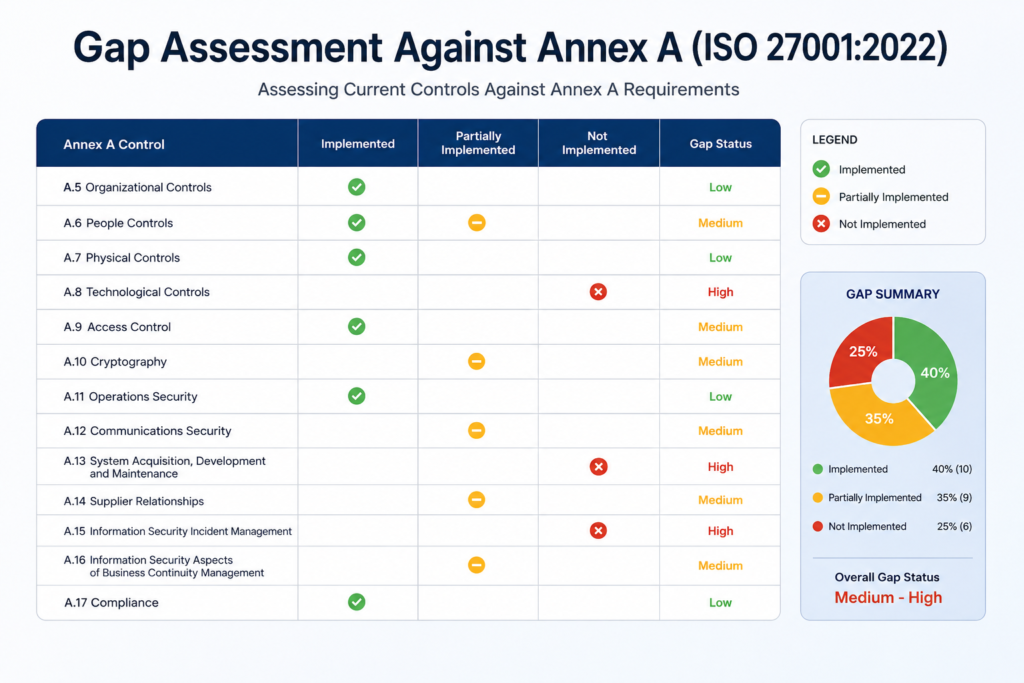Click the green Implemented icon in the legend
This screenshot has width=1024, height=683.
tap(821, 169)
